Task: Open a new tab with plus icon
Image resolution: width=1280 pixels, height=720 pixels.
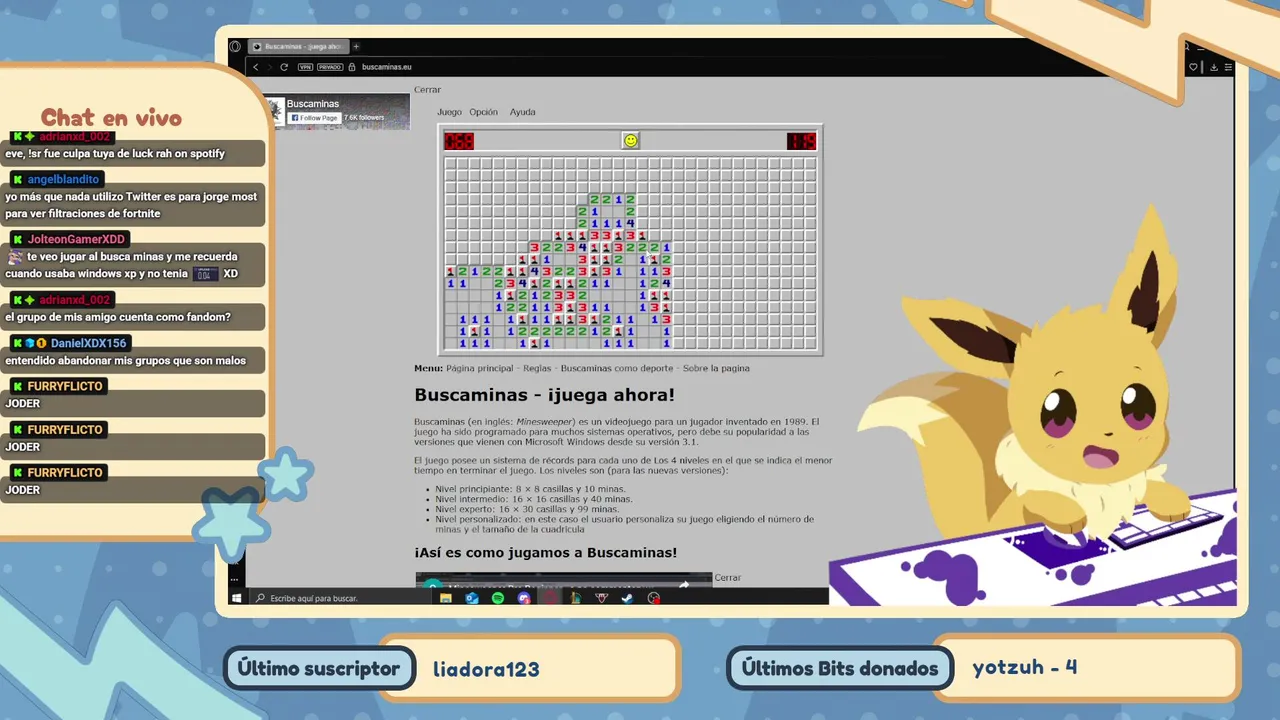Action: pos(356,46)
